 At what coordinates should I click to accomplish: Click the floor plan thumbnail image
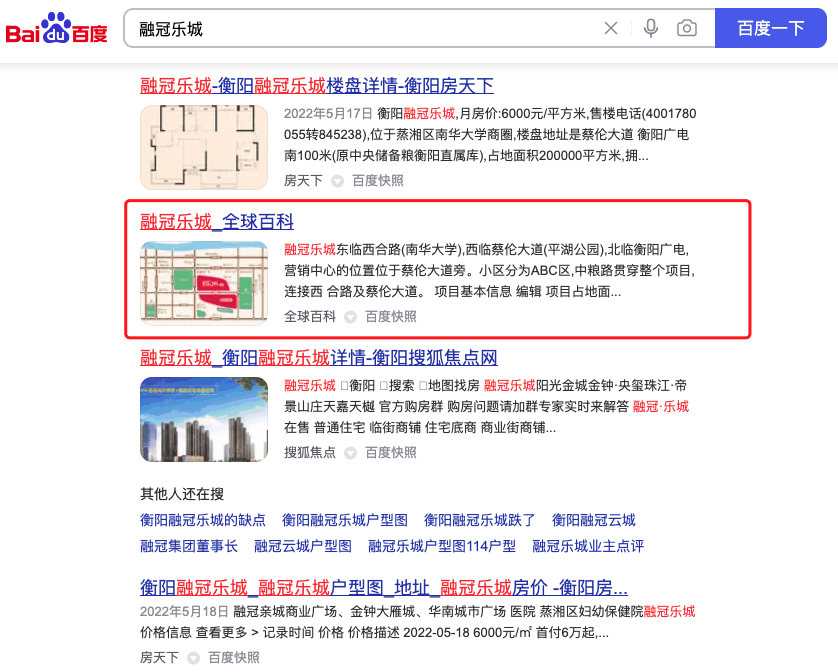point(204,147)
